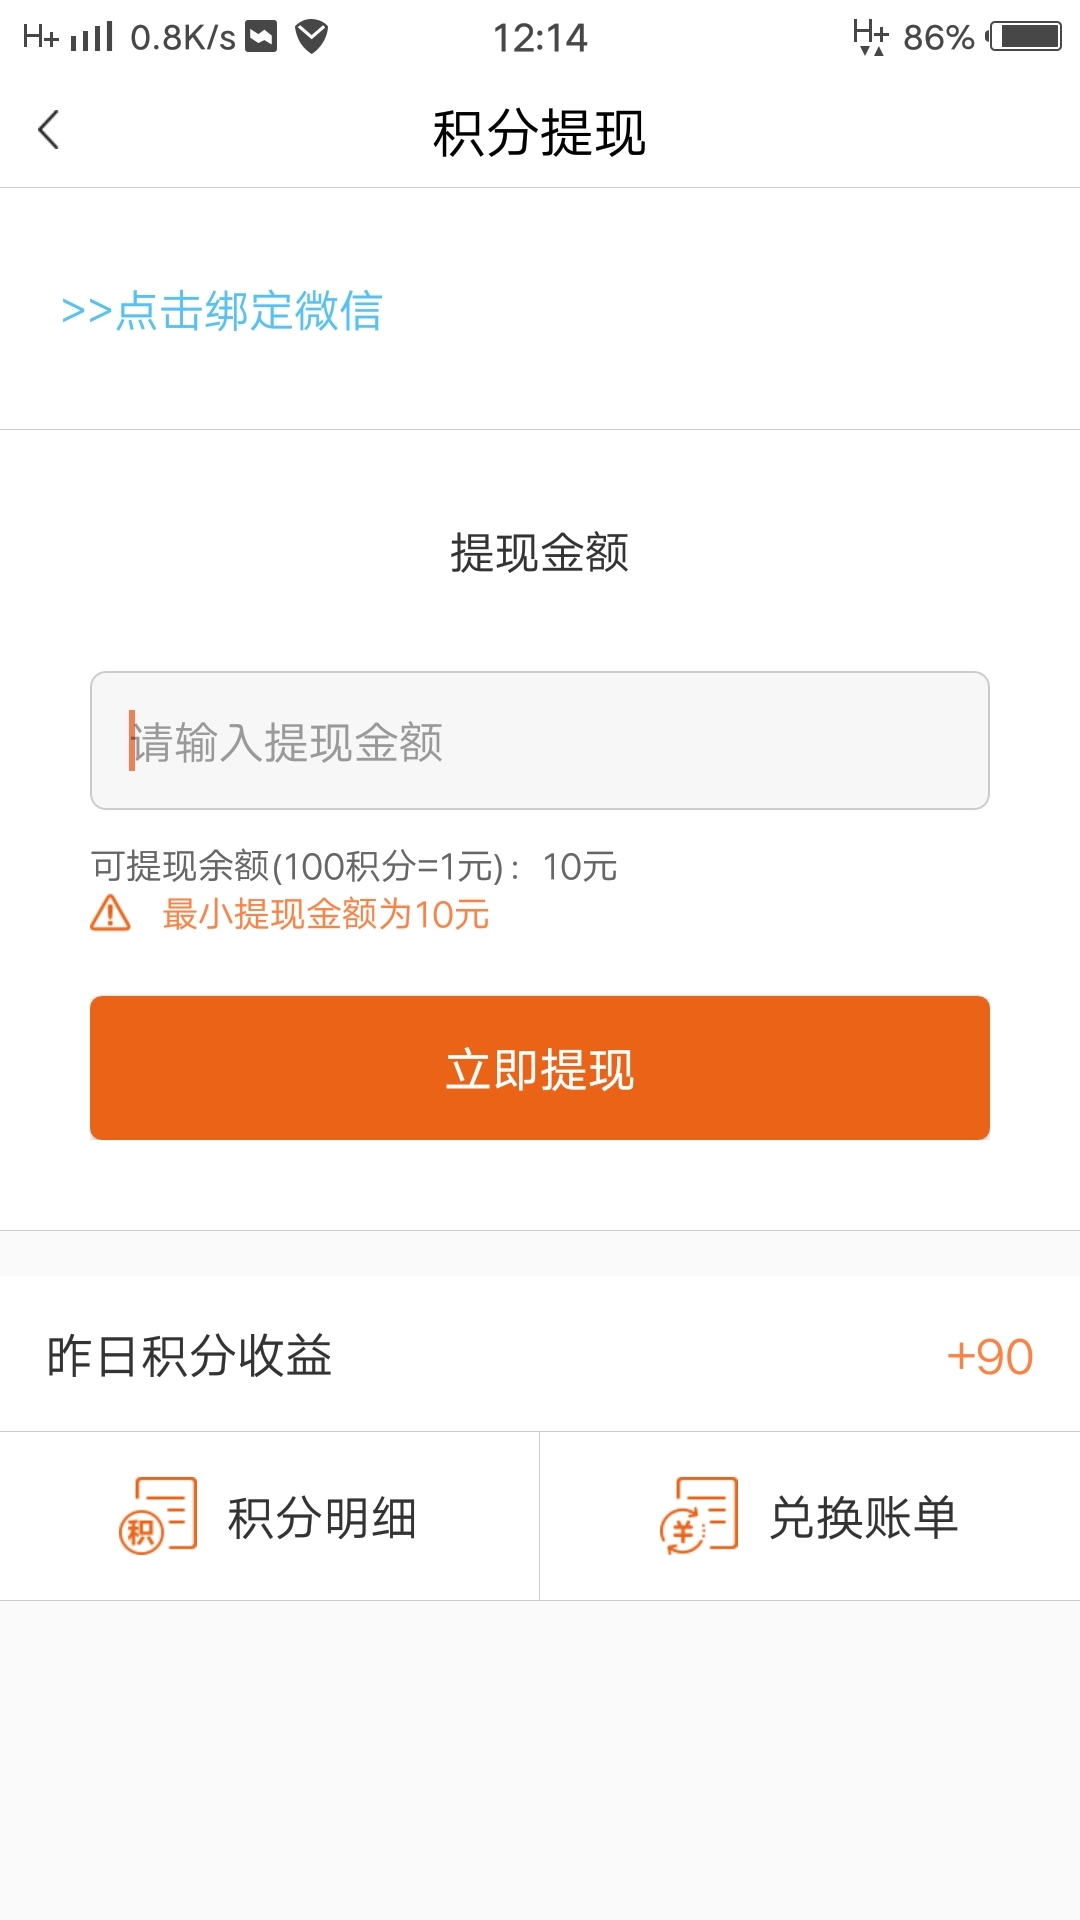Open 兑换账单 tab

point(810,1516)
